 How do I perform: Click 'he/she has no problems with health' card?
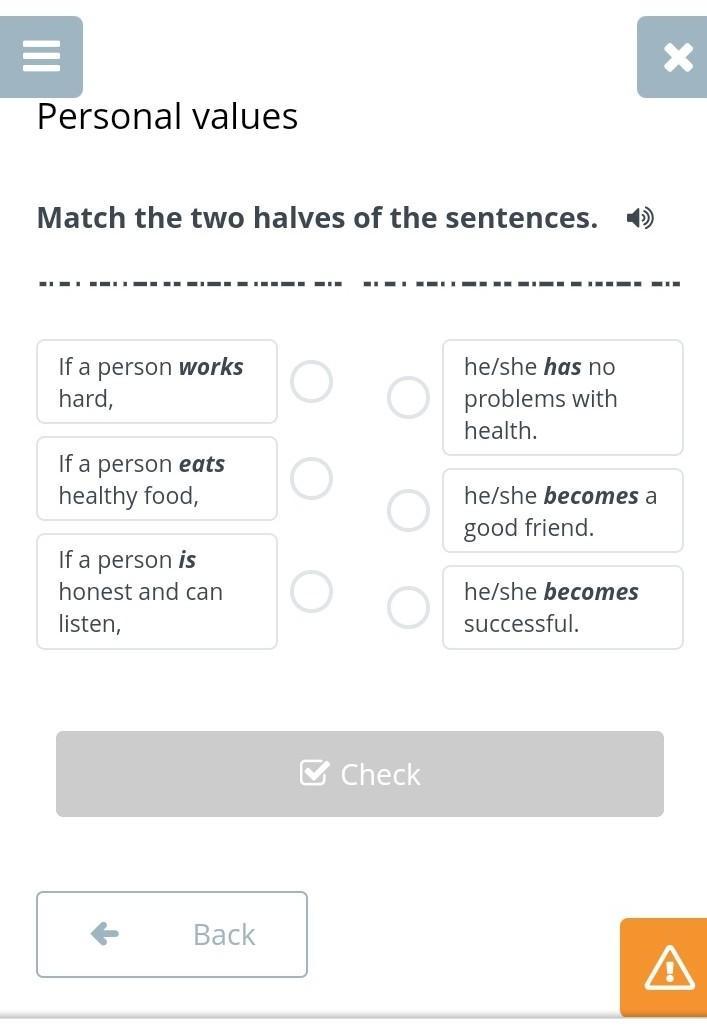[x=562, y=398]
